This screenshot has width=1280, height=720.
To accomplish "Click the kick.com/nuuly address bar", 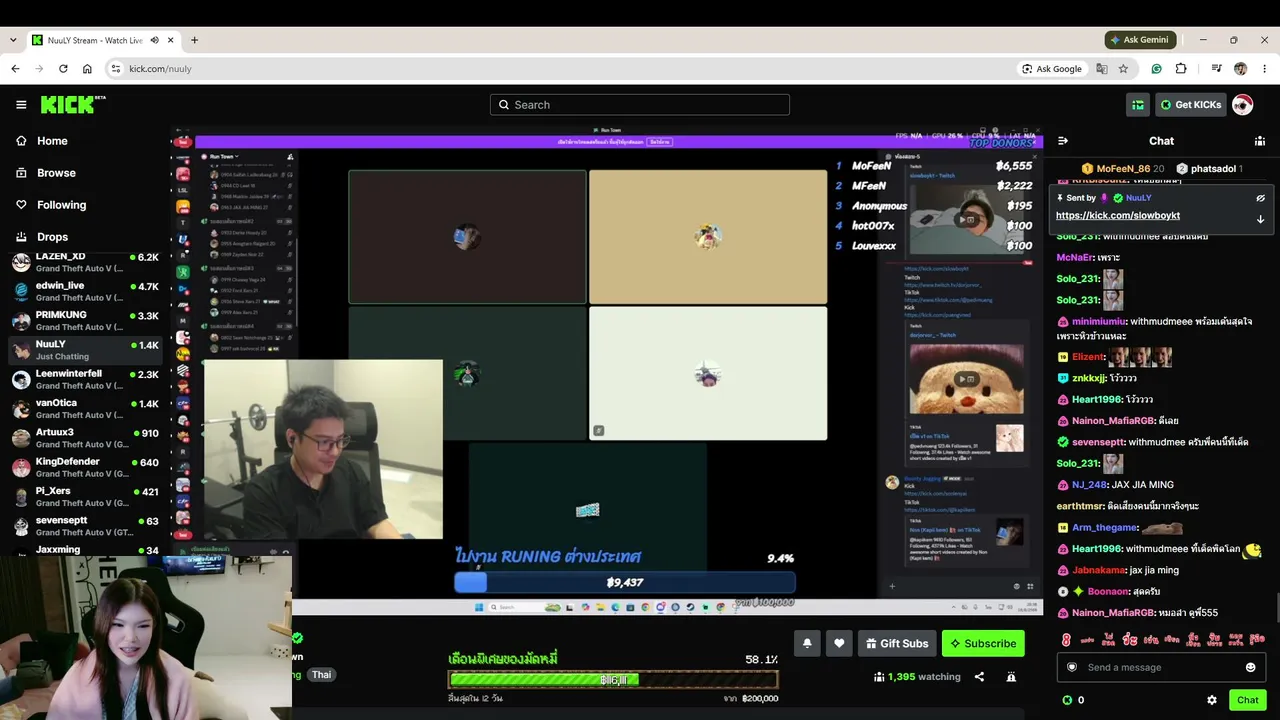I will [x=560, y=69].
